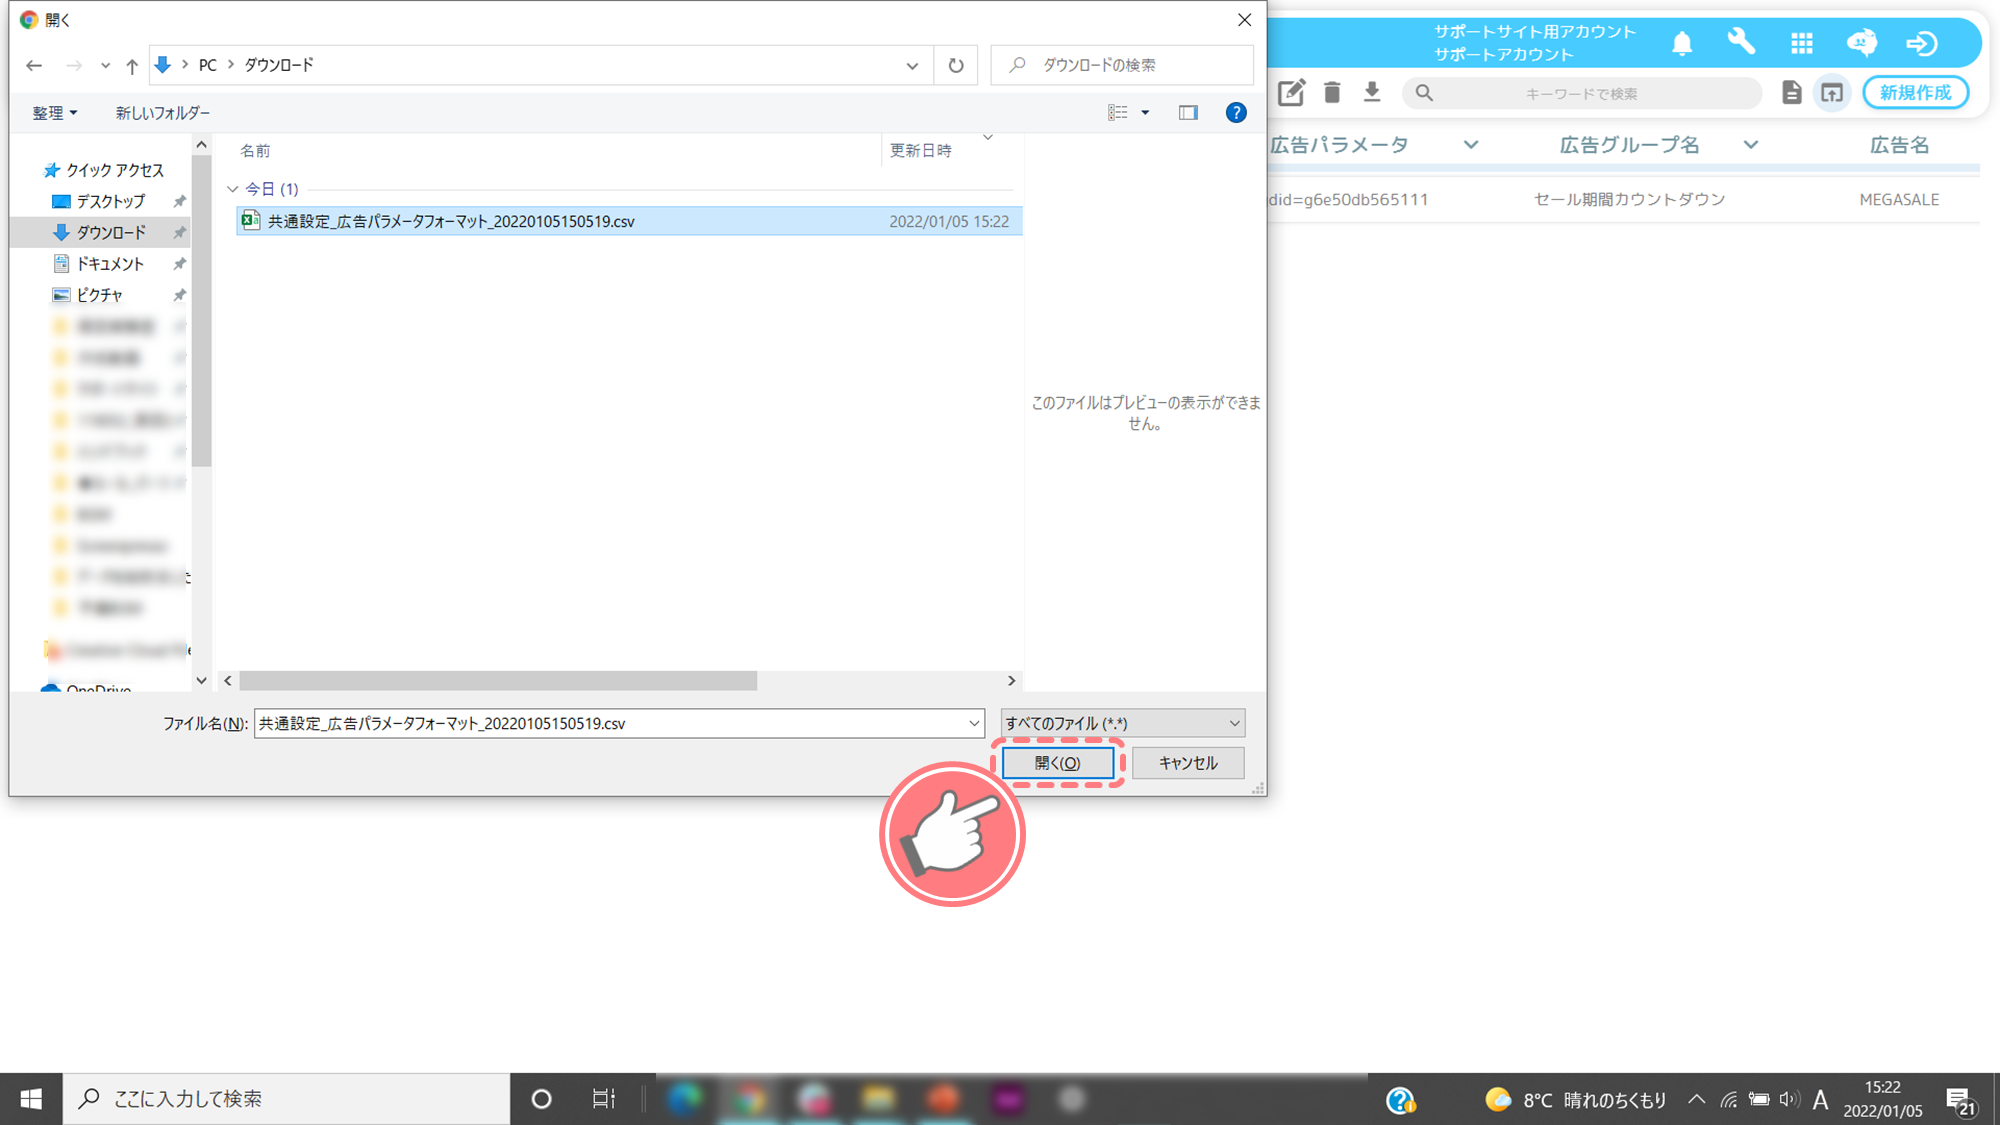The width and height of the screenshot is (2000, 1125).
Task: Open the すべてのファイル type dropdown
Action: [x=1123, y=723]
